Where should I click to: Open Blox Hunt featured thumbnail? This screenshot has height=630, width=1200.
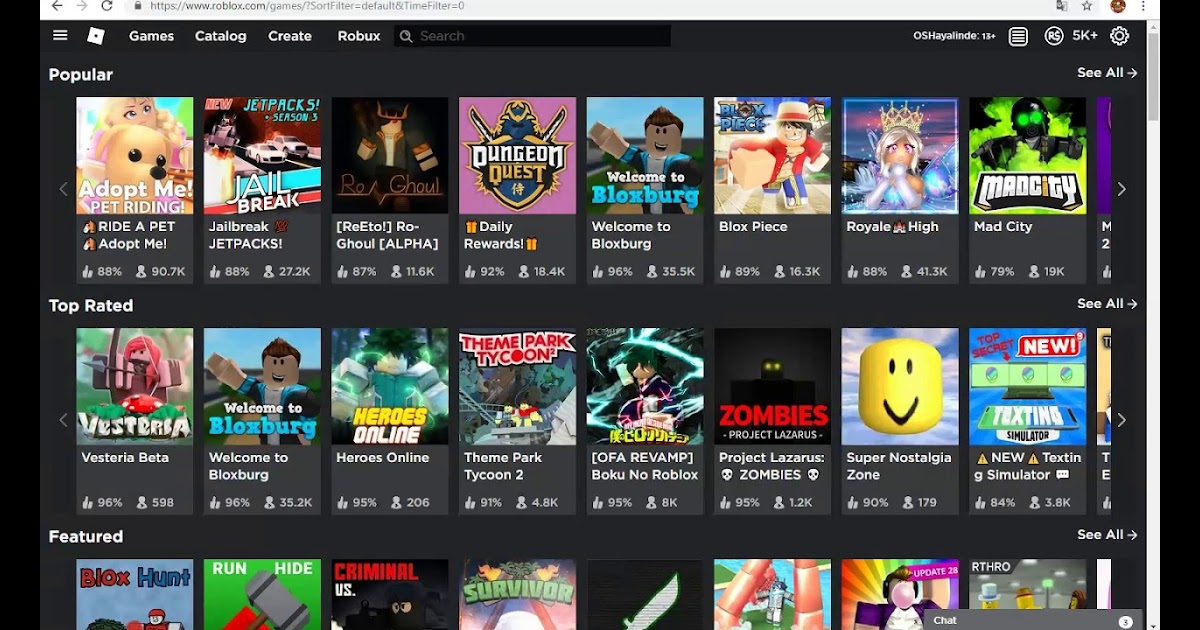tap(135, 594)
